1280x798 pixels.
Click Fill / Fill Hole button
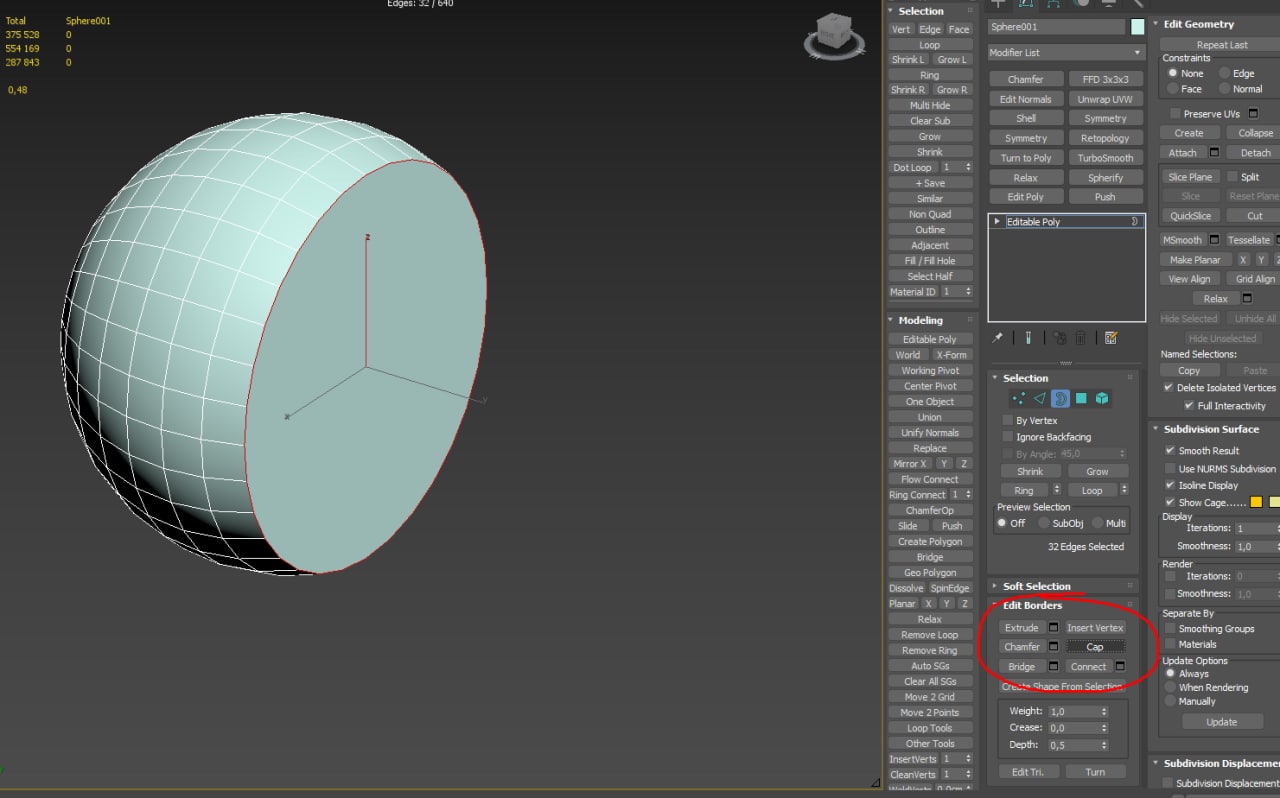click(930, 261)
